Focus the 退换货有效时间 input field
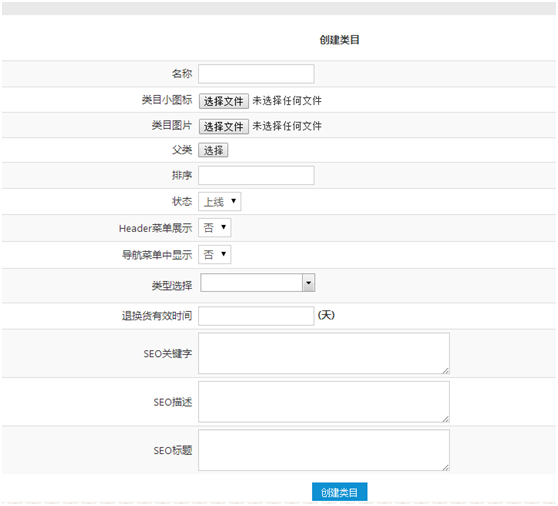558x506 pixels. pos(256,316)
